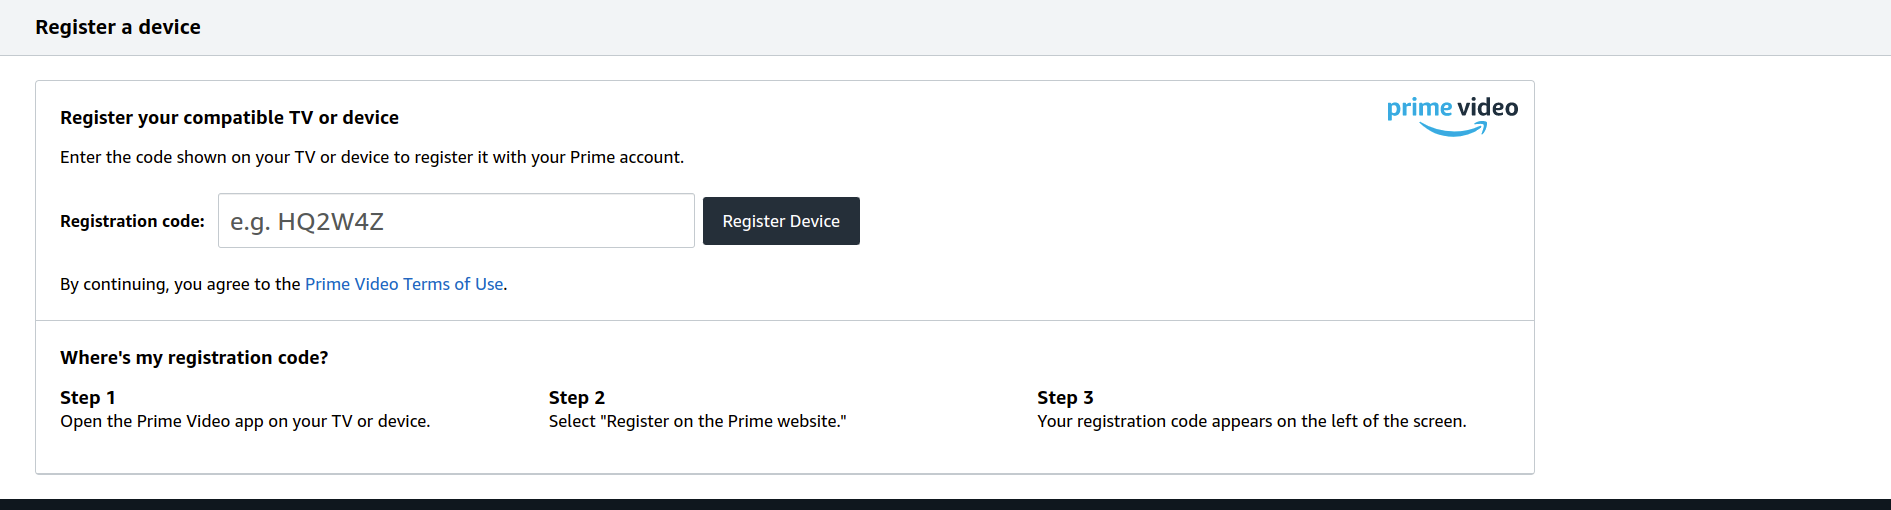Click the "By continuing, you agree" text
The height and width of the screenshot is (510, 1891).
click(x=180, y=284)
